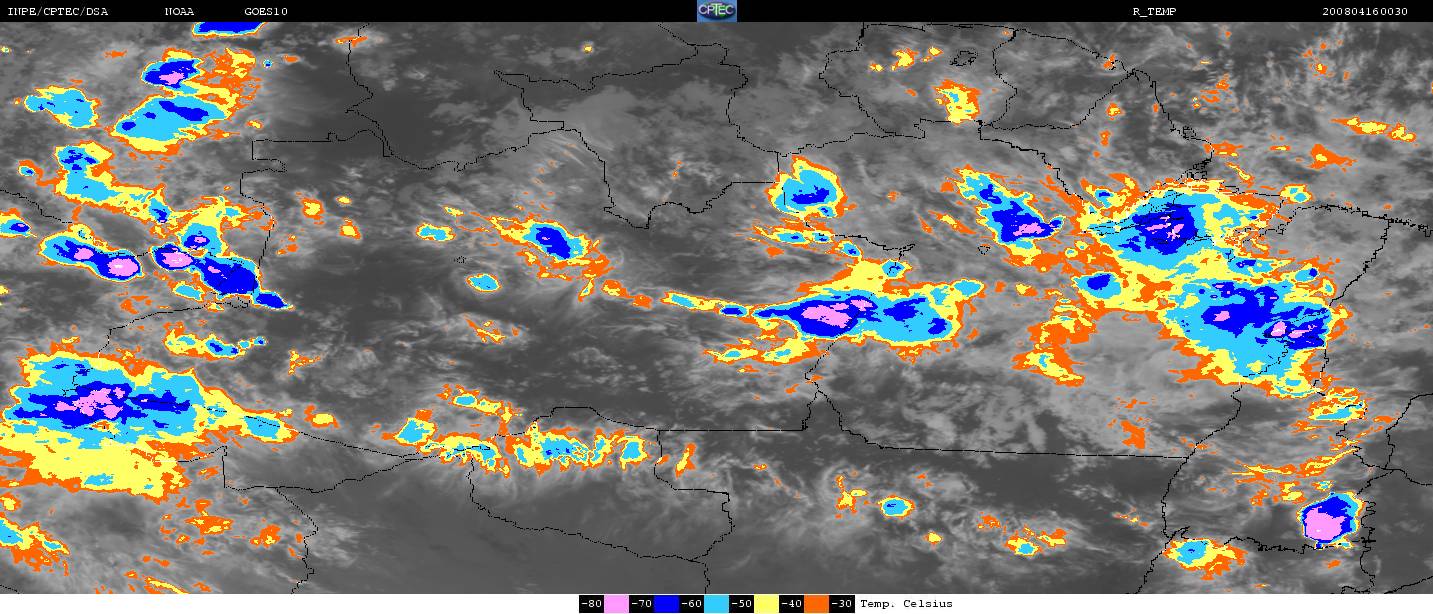
Task: Click the Temp. Celsius legend caption
Action: (906, 603)
